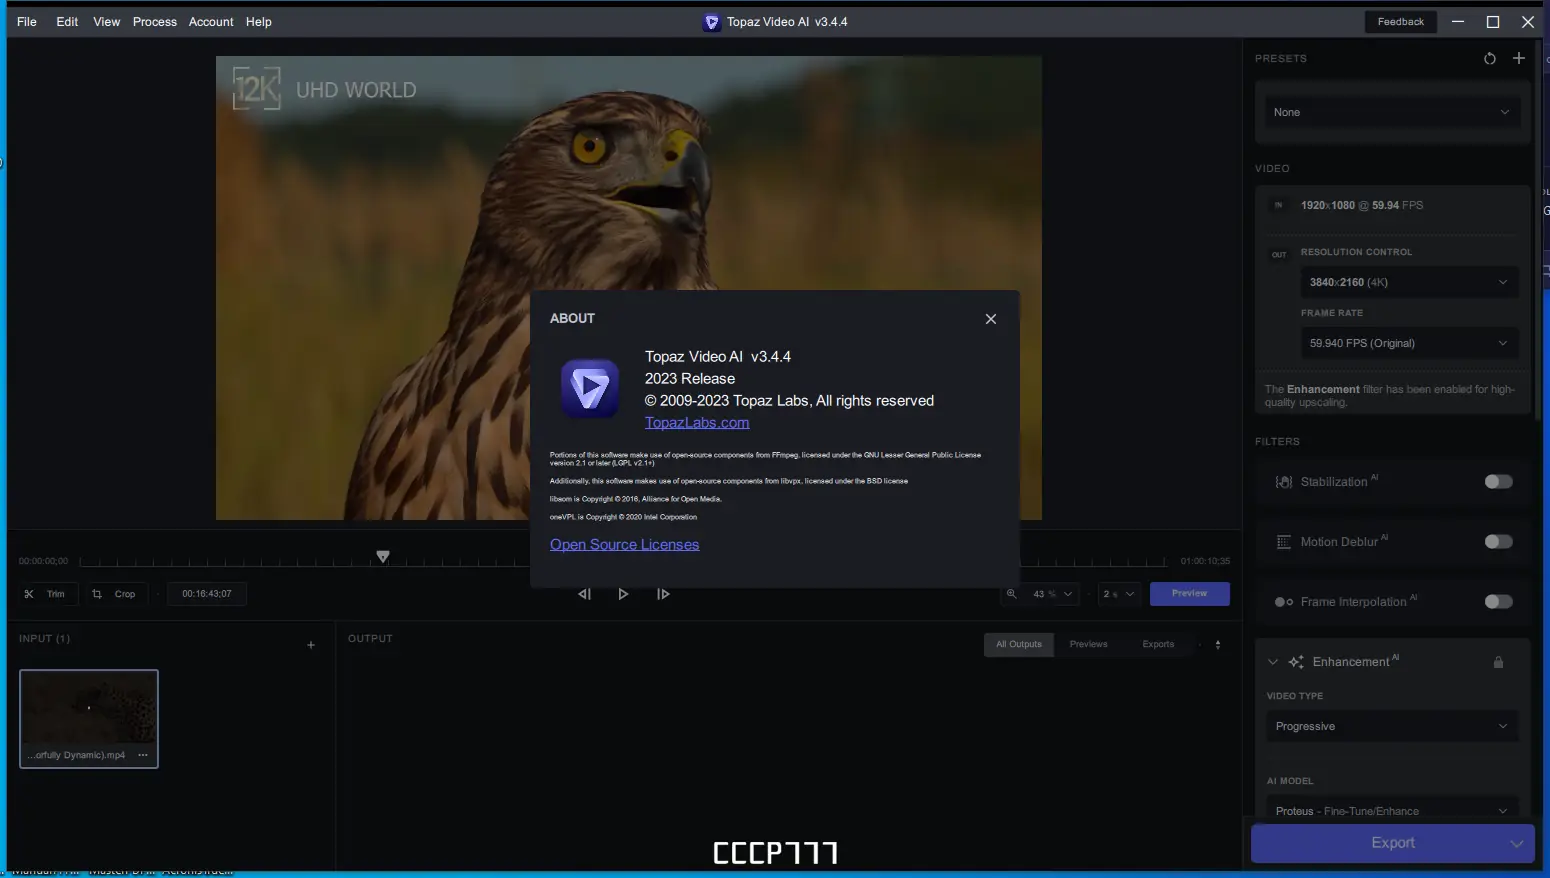The height and width of the screenshot is (878, 1550).
Task: Open the File menu
Action: [27, 22]
